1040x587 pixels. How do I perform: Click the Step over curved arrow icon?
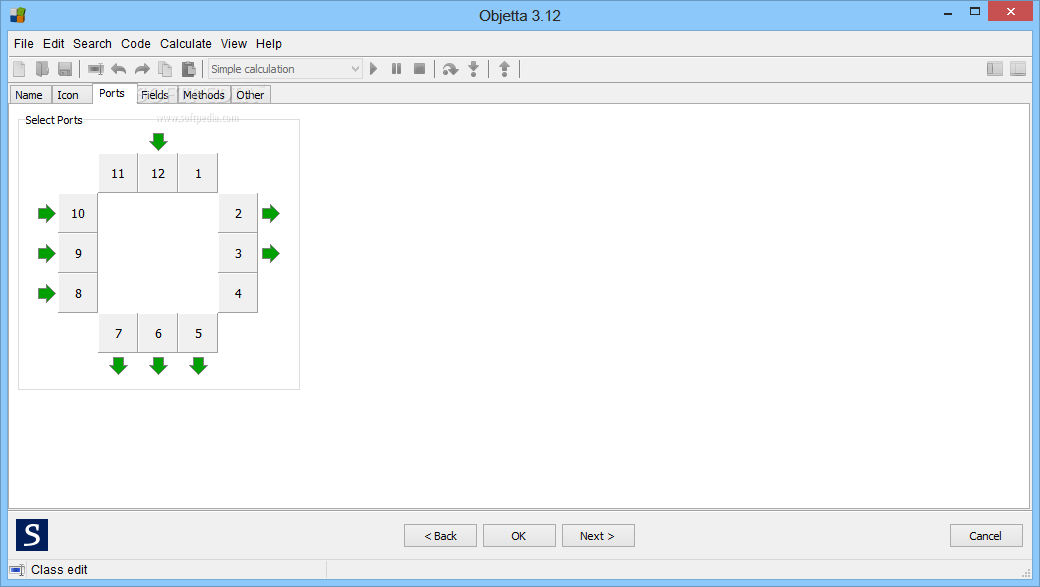(450, 69)
